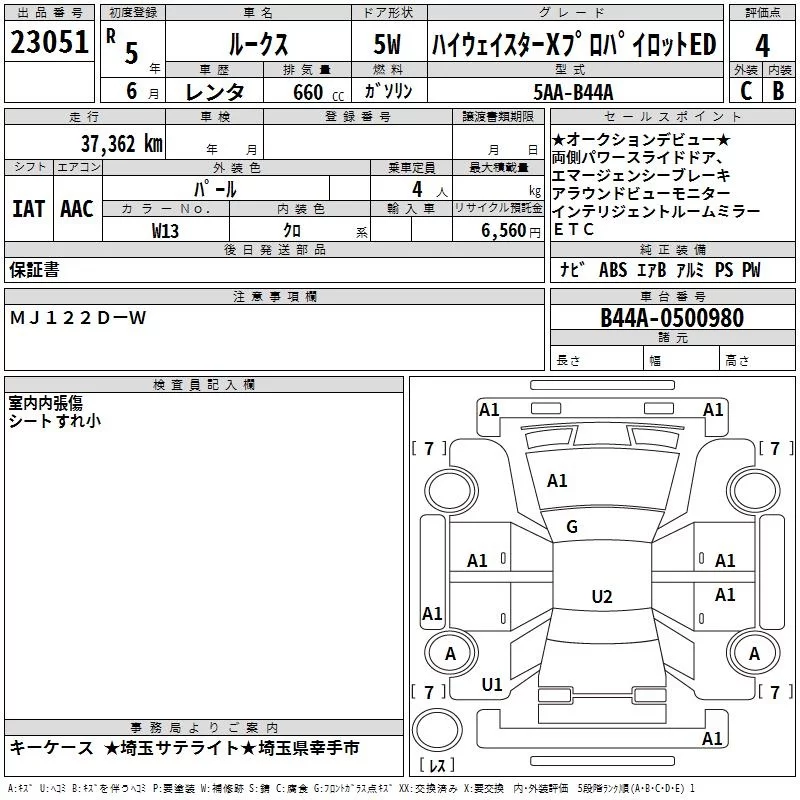
Task: Click 車台番号 header
Action: [672, 296]
